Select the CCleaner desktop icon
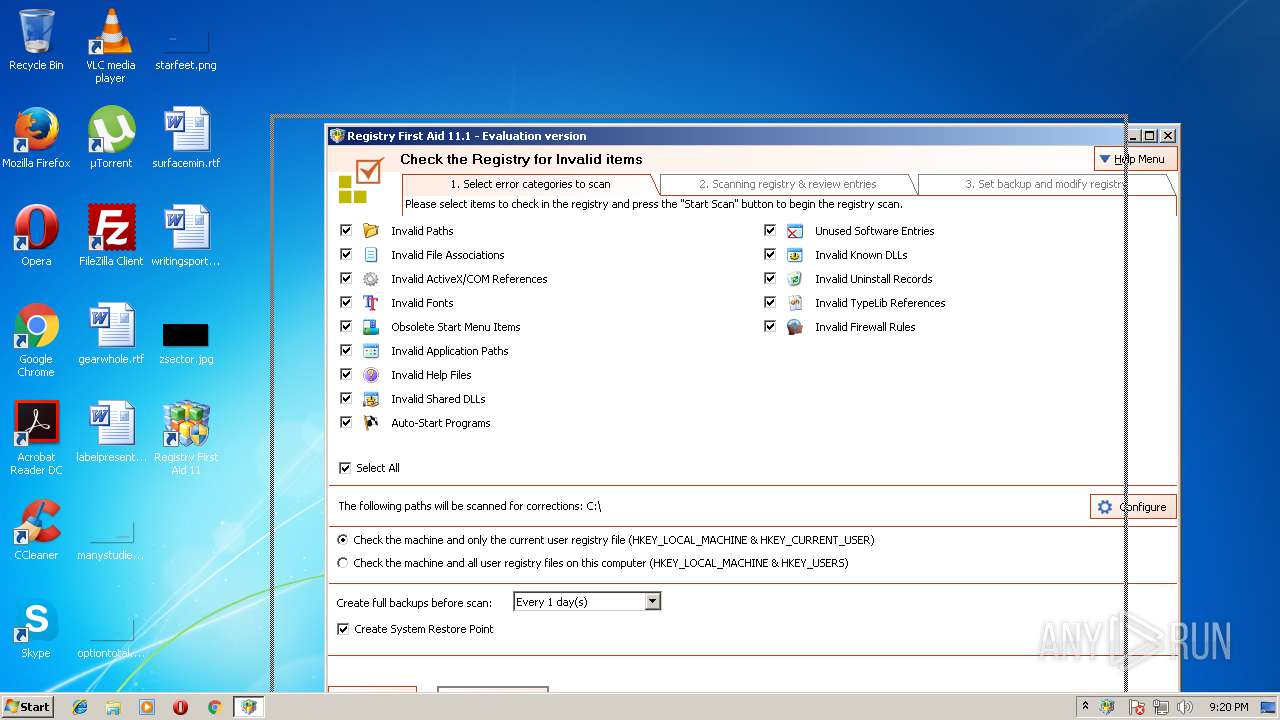Viewport: 1280px width, 720px height. pyautogui.click(x=36, y=530)
